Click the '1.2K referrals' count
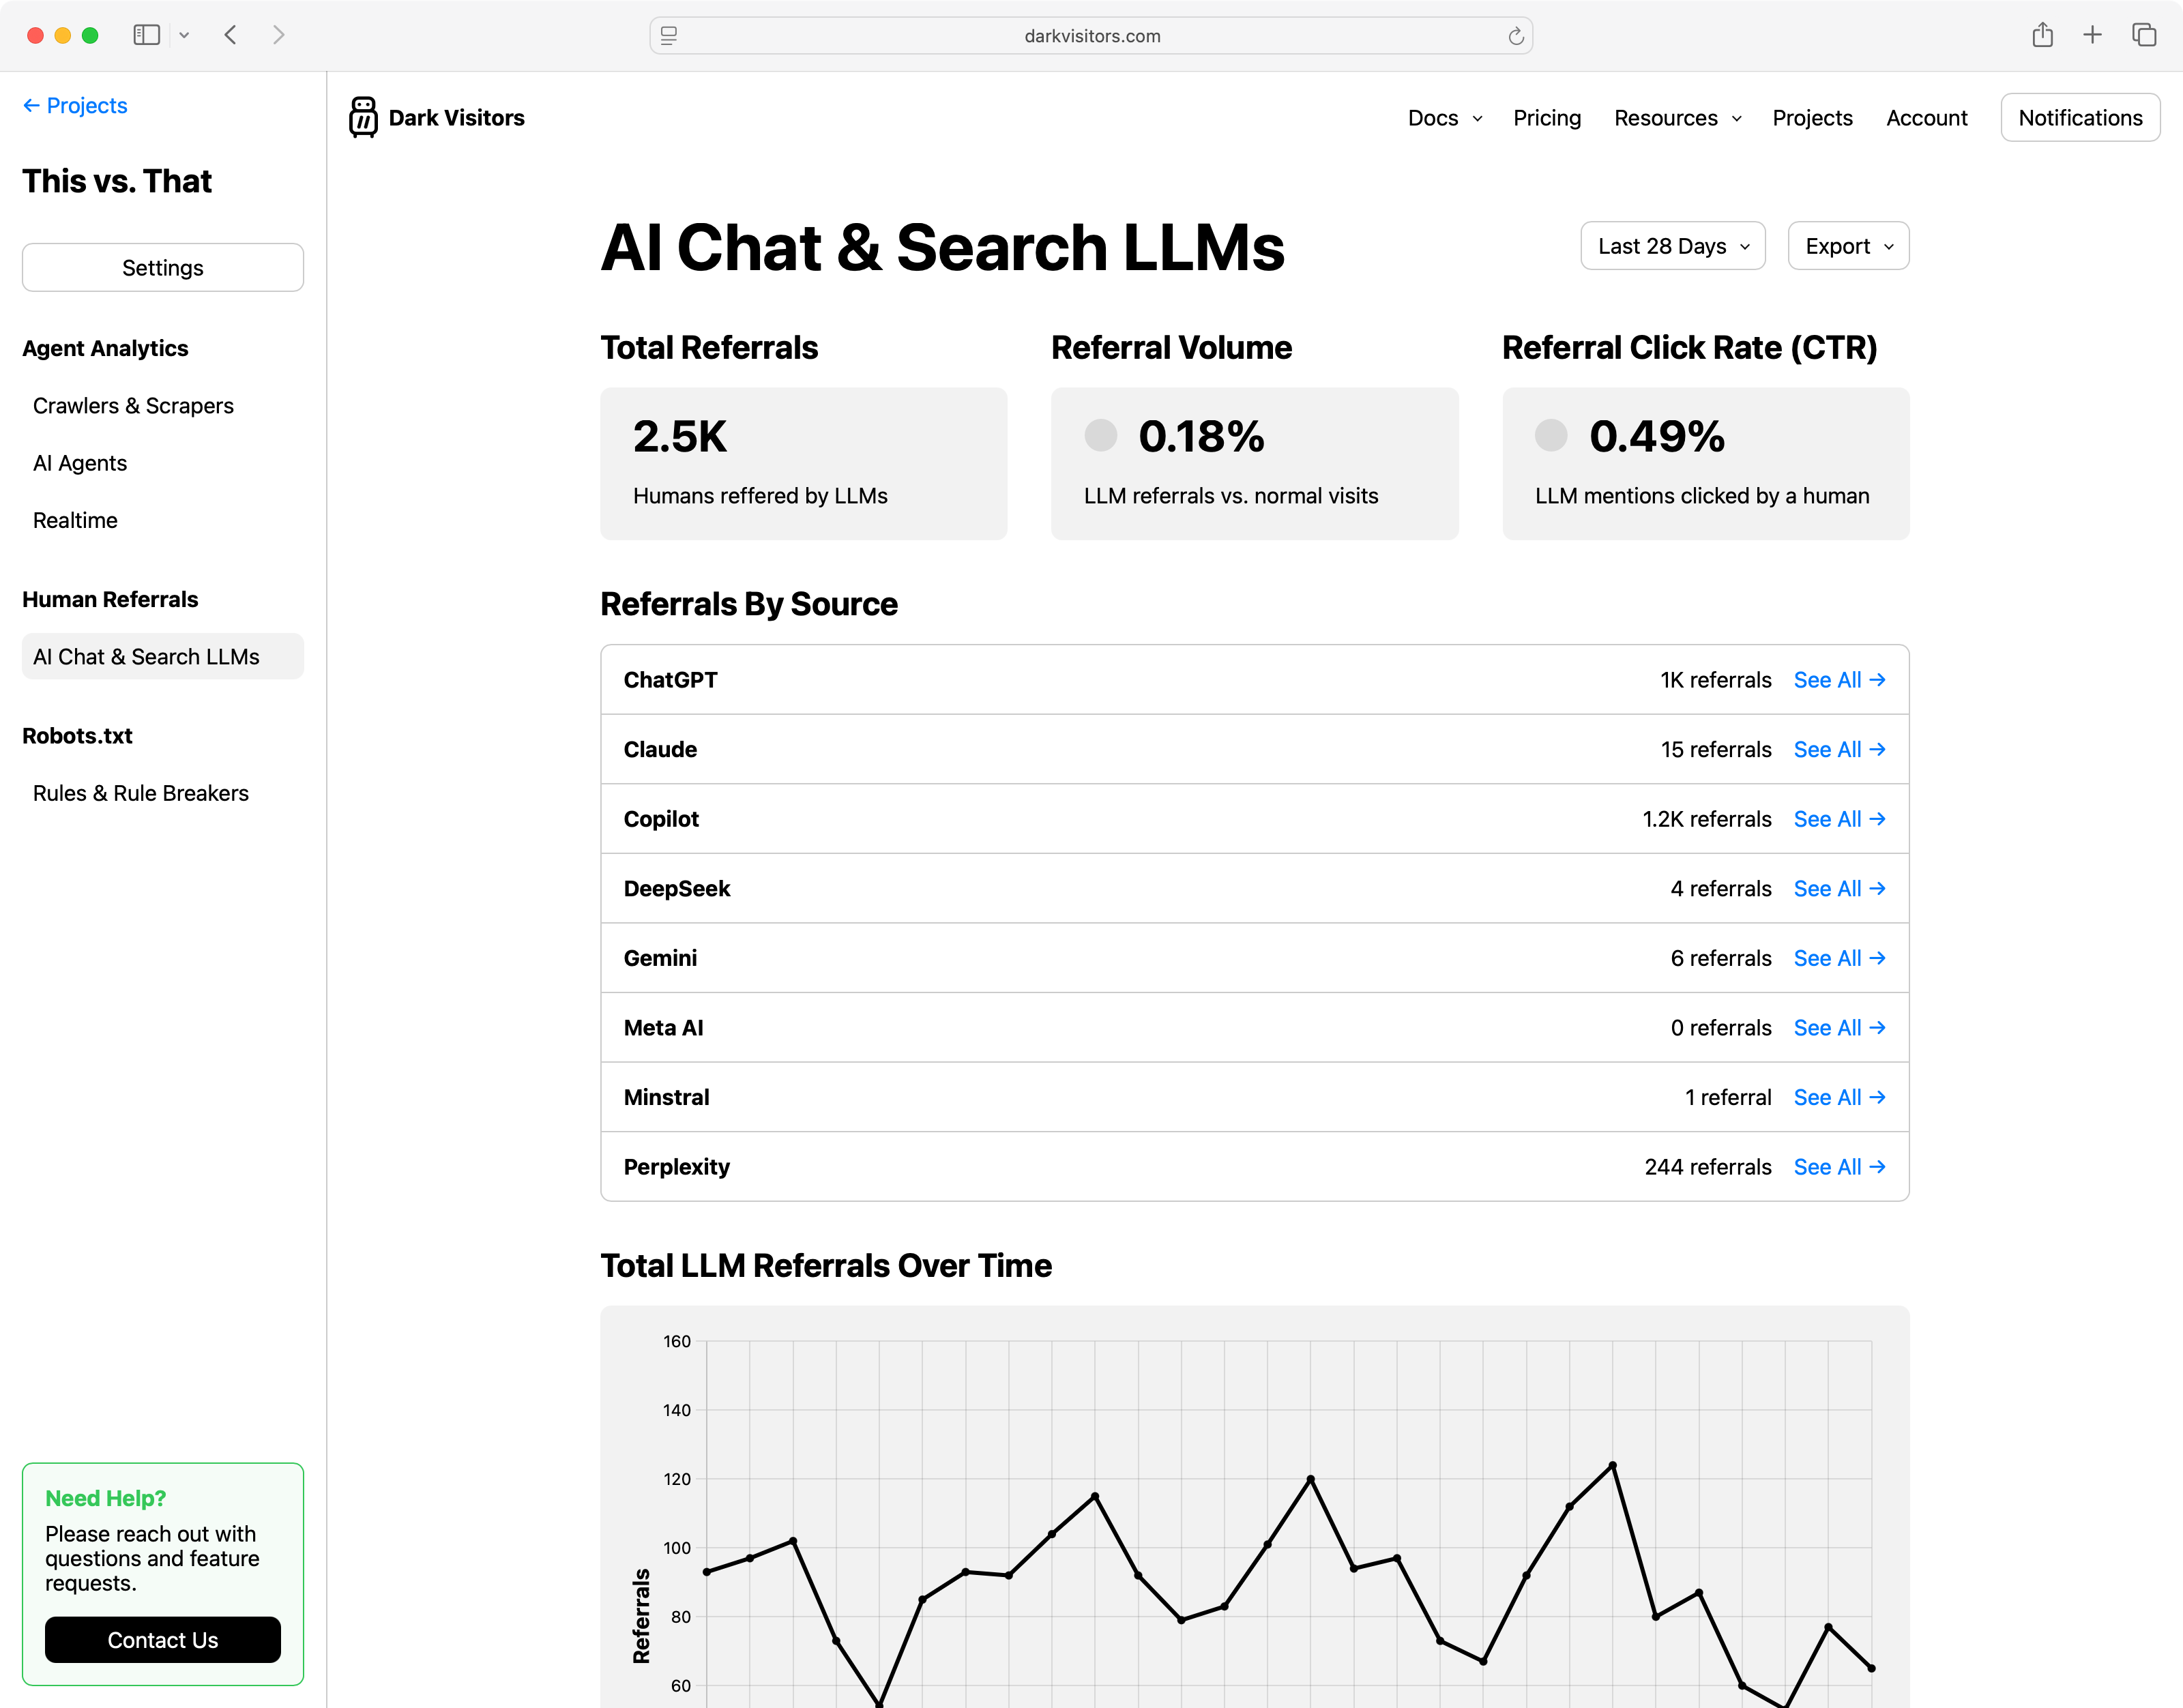Image resolution: width=2183 pixels, height=1708 pixels. (x=1706, y=819)
